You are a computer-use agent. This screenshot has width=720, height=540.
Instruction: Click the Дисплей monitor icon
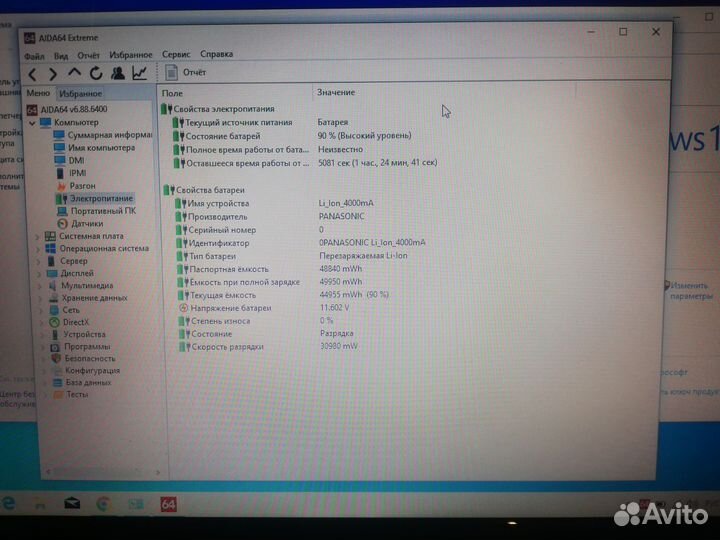52,273
